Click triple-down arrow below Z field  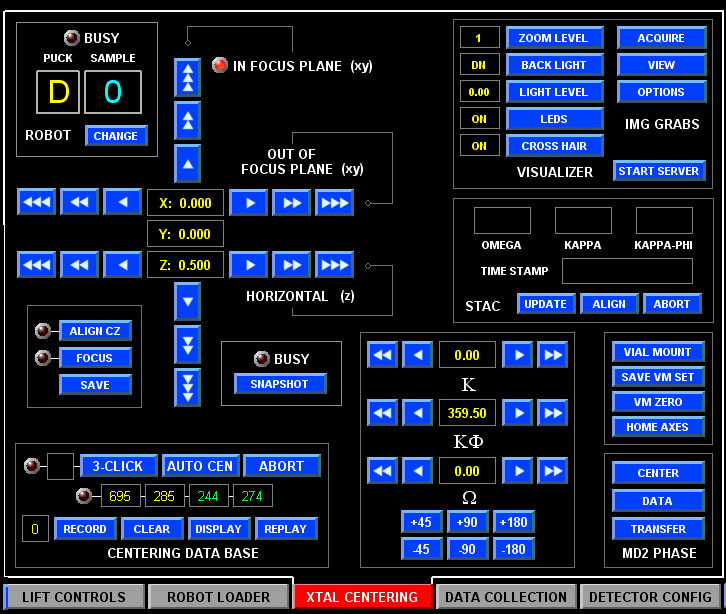pos(187,387)
